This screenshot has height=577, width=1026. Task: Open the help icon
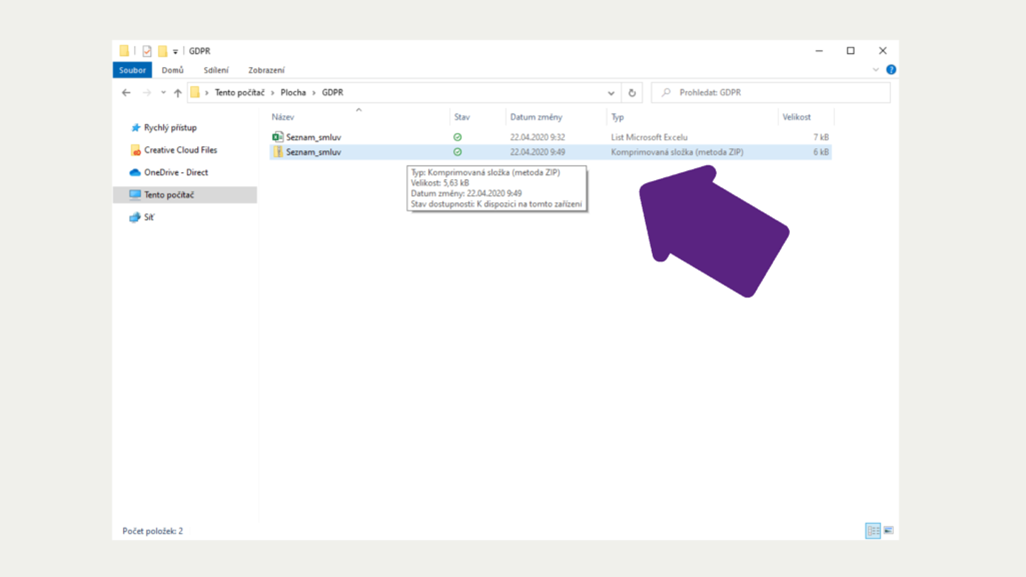coord(891,70)
